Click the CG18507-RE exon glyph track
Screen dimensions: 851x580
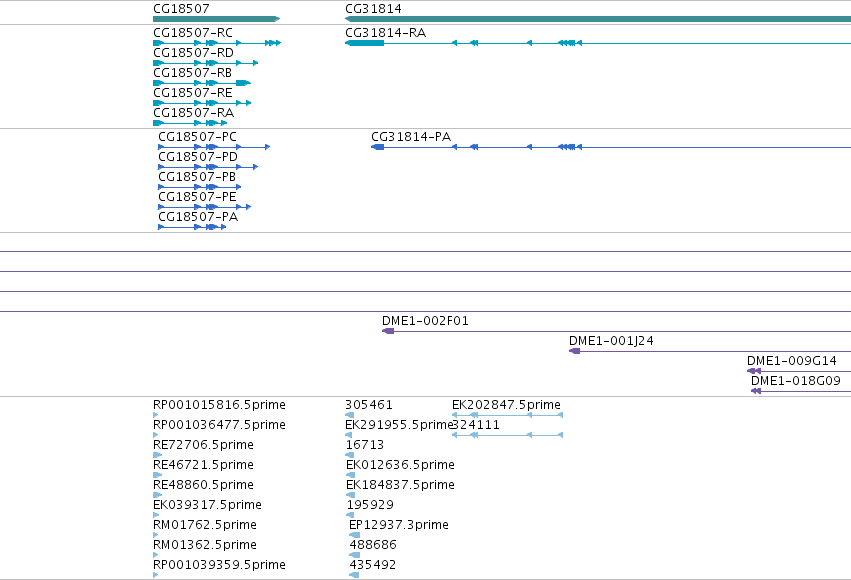click(202, 103)
